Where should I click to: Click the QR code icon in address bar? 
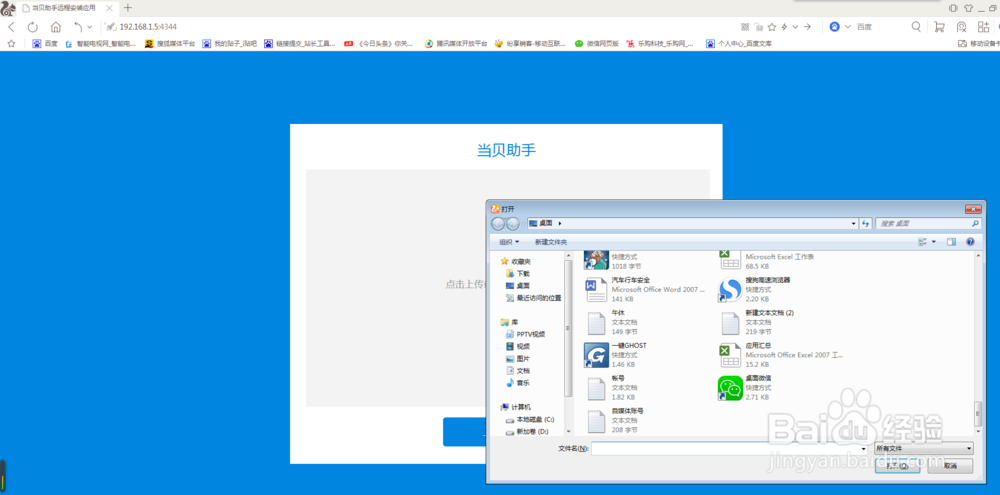(x=745, y=27)
